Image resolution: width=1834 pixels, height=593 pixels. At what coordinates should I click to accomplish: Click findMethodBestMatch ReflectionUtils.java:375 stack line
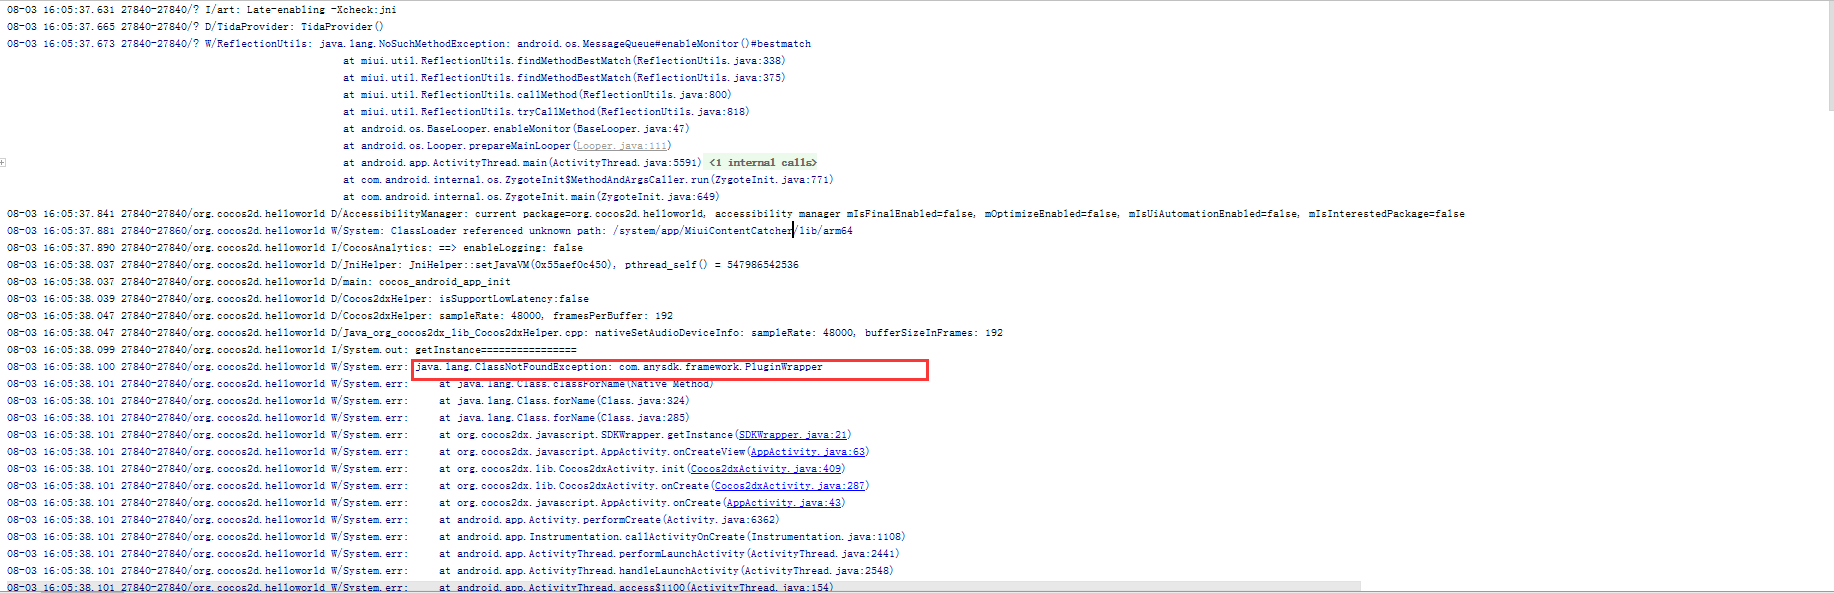pos(564,78)
